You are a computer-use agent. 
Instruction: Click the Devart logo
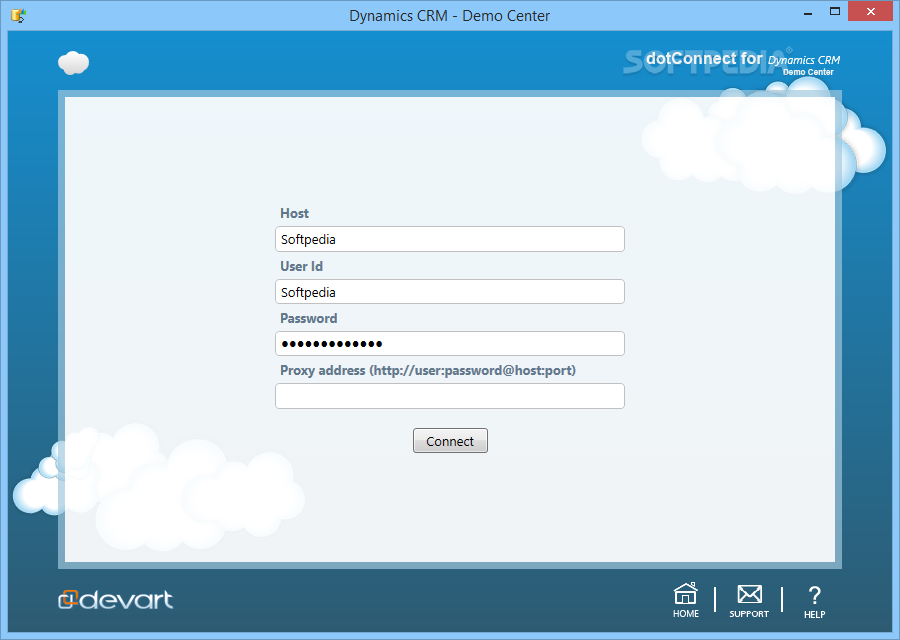(115, 599)
